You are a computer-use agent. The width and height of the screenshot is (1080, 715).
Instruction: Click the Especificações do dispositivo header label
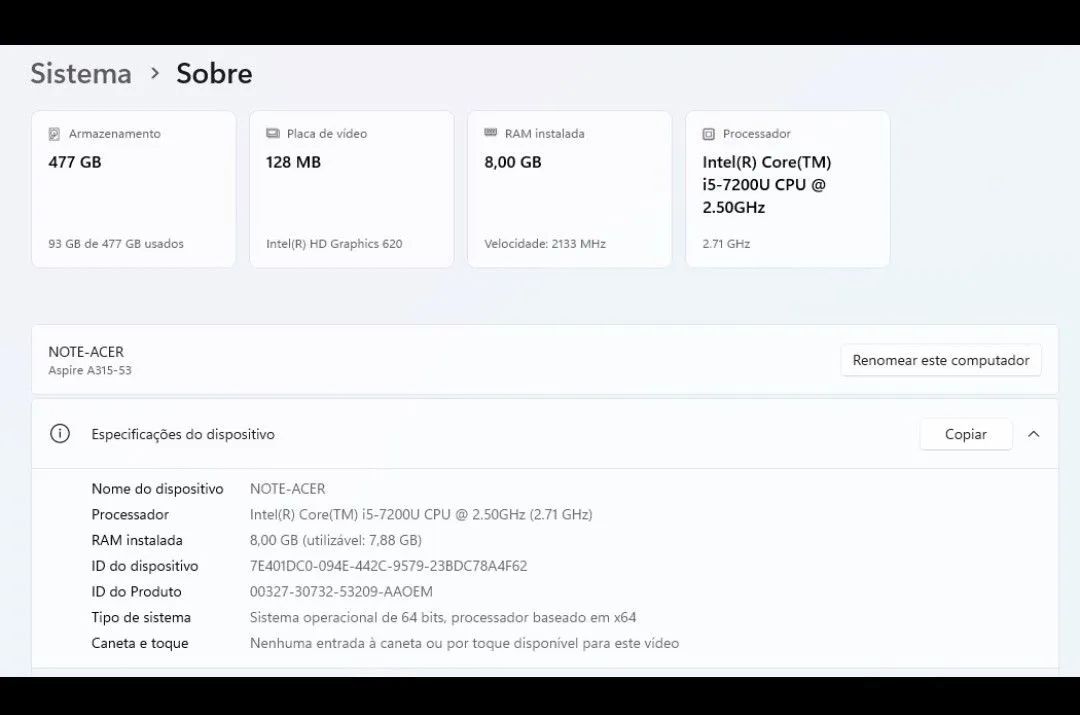(183, 434)
